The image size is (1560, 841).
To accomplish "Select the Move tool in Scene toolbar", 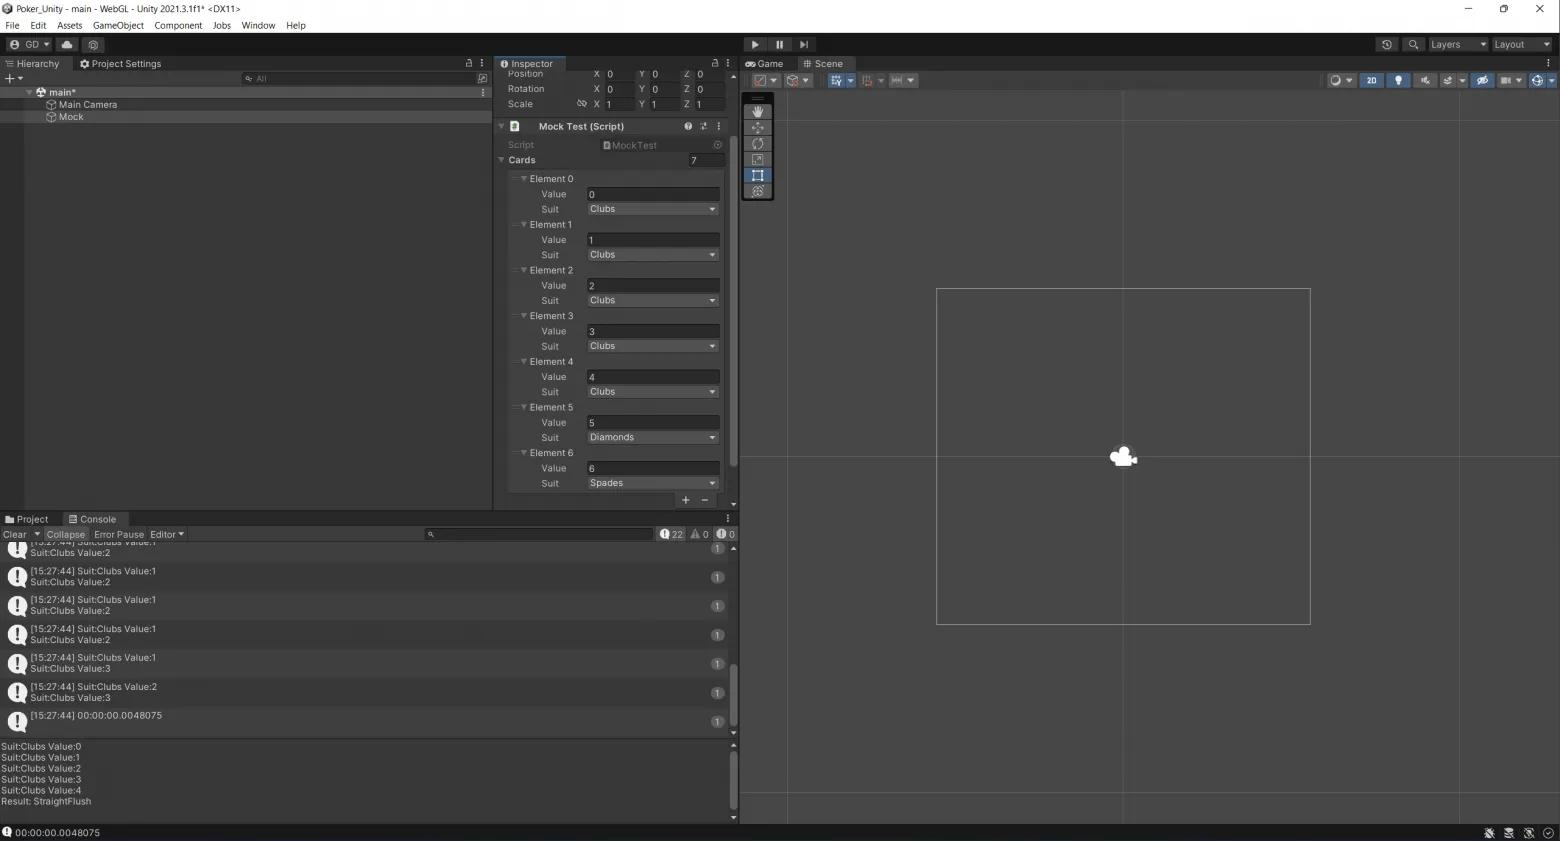I will (x=758, y=128).
